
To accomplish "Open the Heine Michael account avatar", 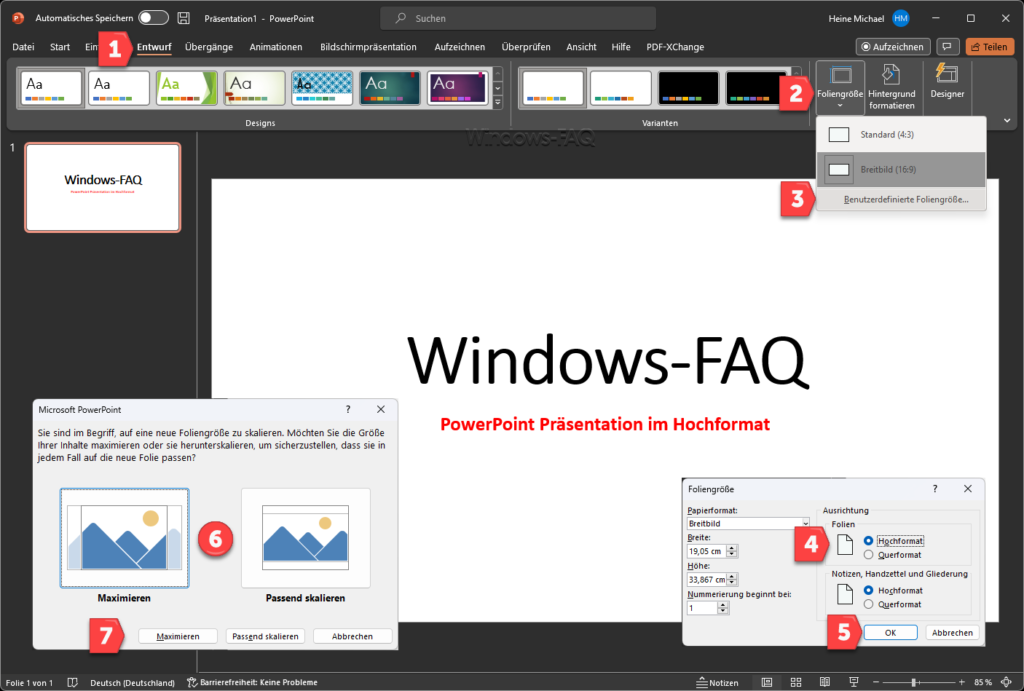I will [901, 18].
